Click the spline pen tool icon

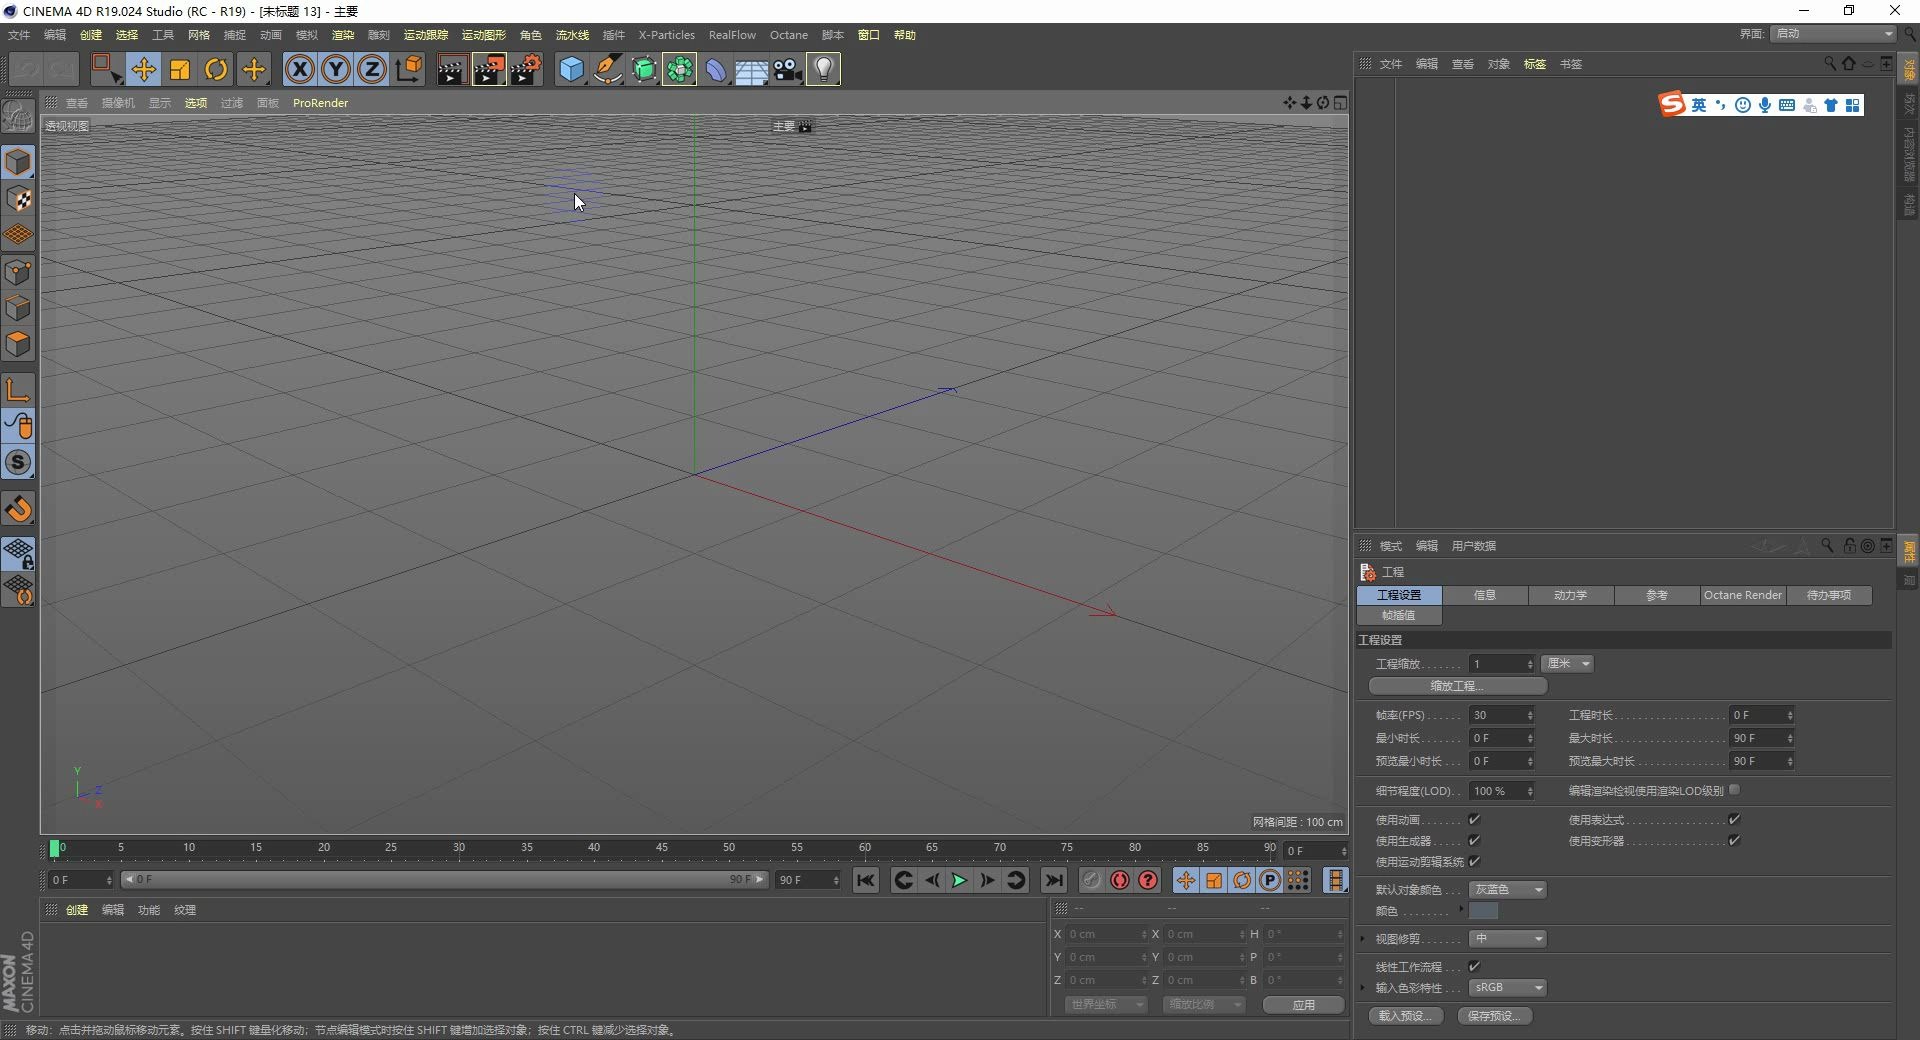pyautogui.click(x=607, y=69)
